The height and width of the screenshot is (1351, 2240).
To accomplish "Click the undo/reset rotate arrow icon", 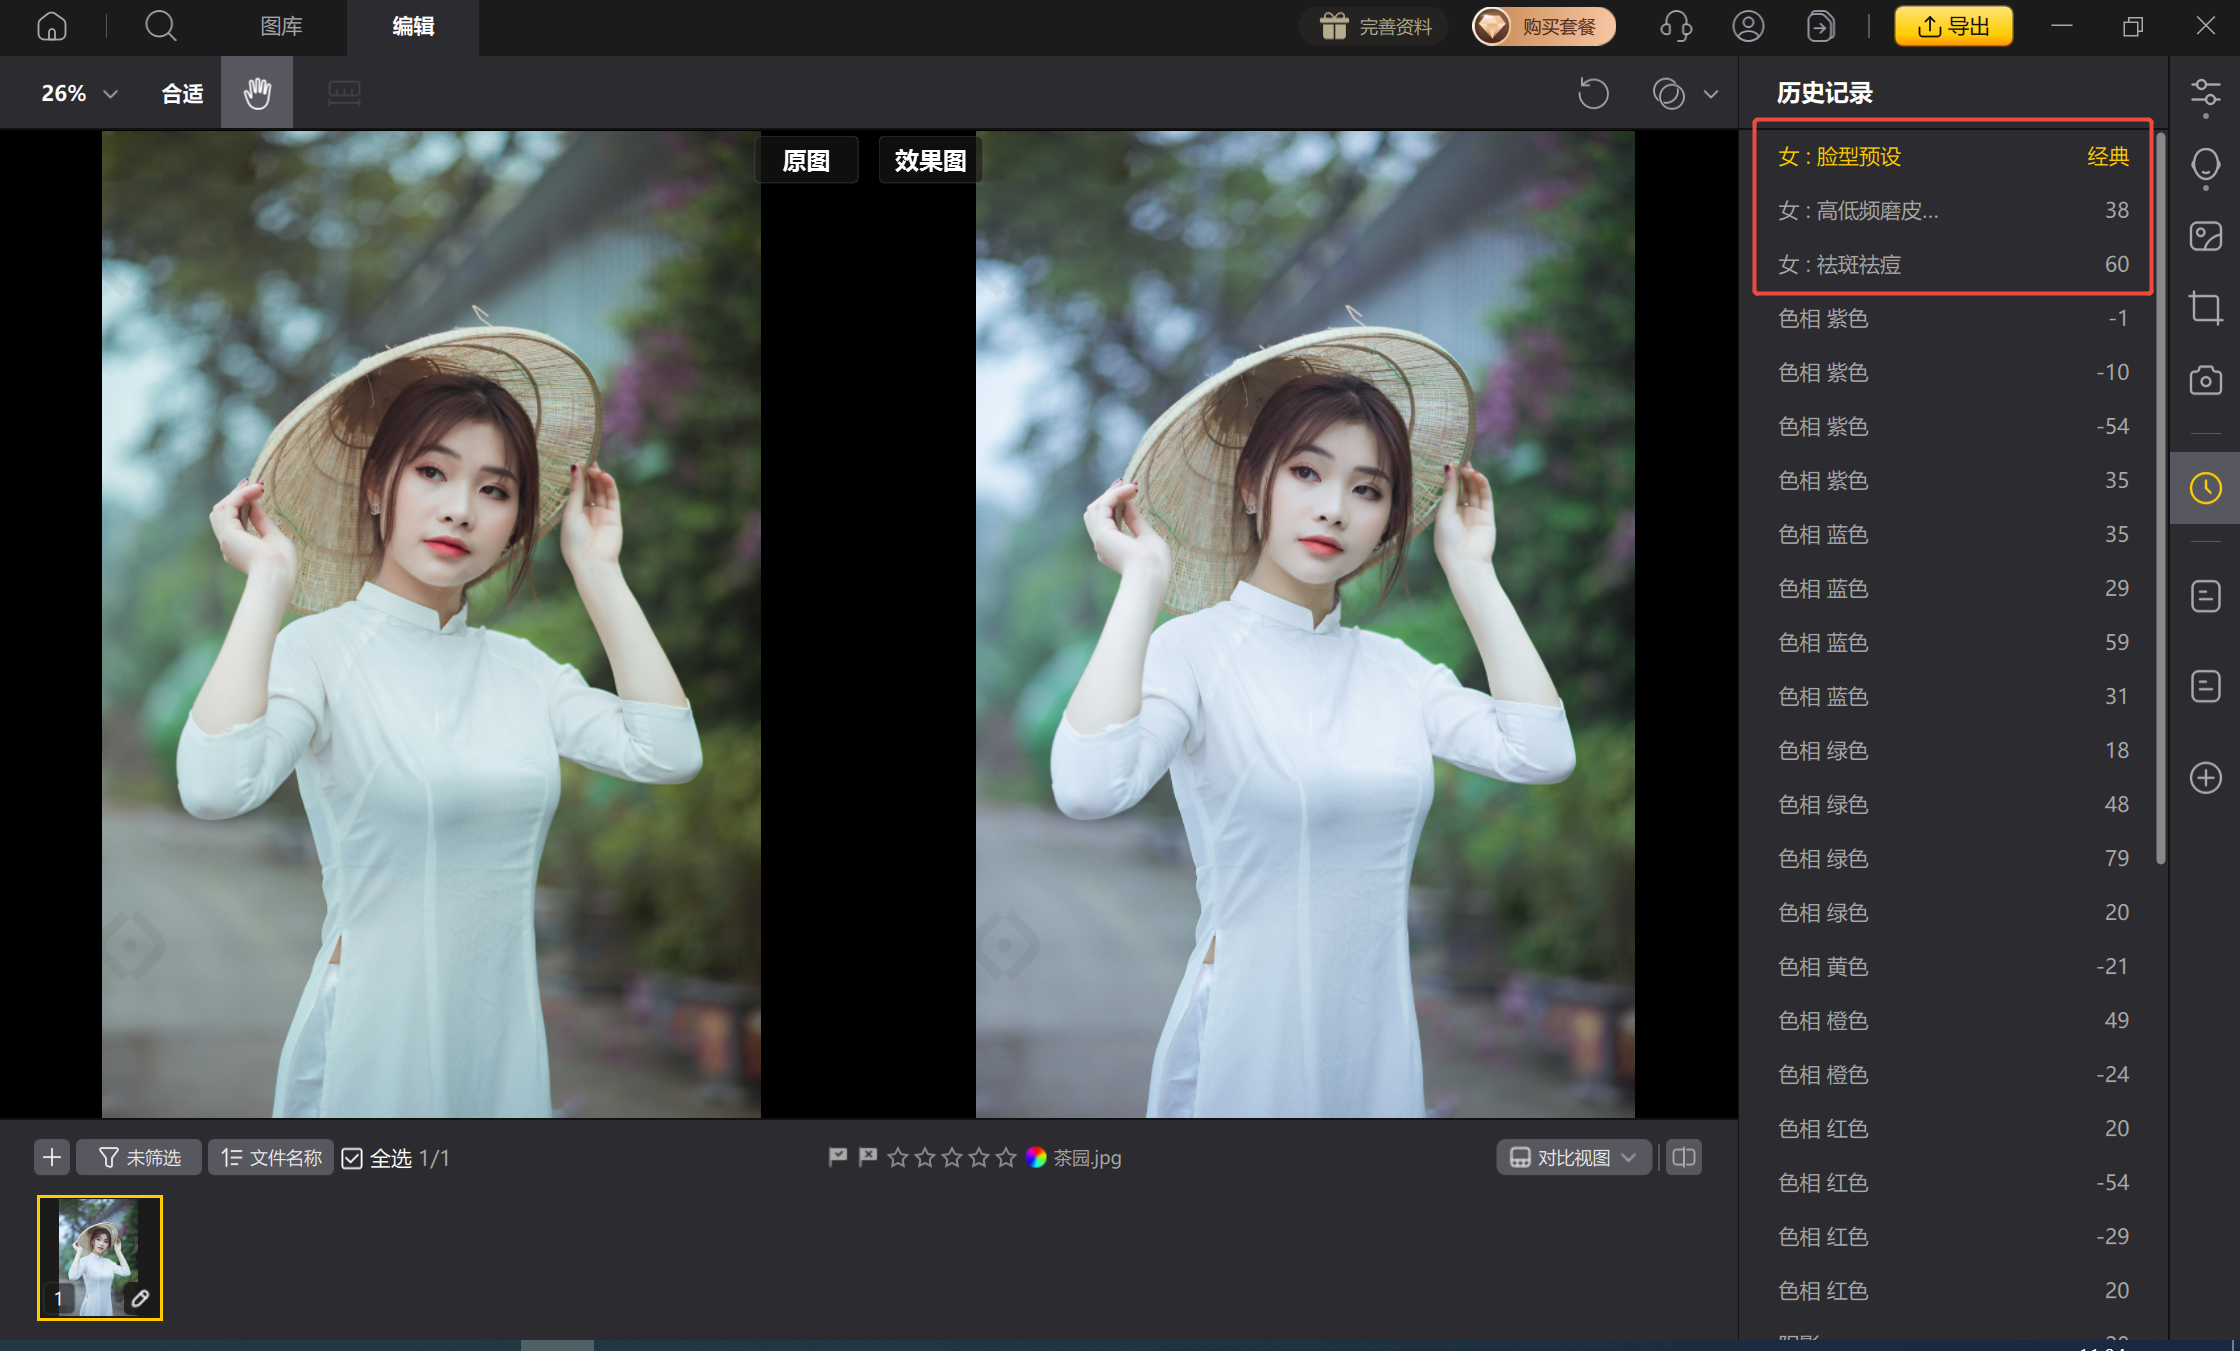I will pyautogui.click(x=1593, y=94).
